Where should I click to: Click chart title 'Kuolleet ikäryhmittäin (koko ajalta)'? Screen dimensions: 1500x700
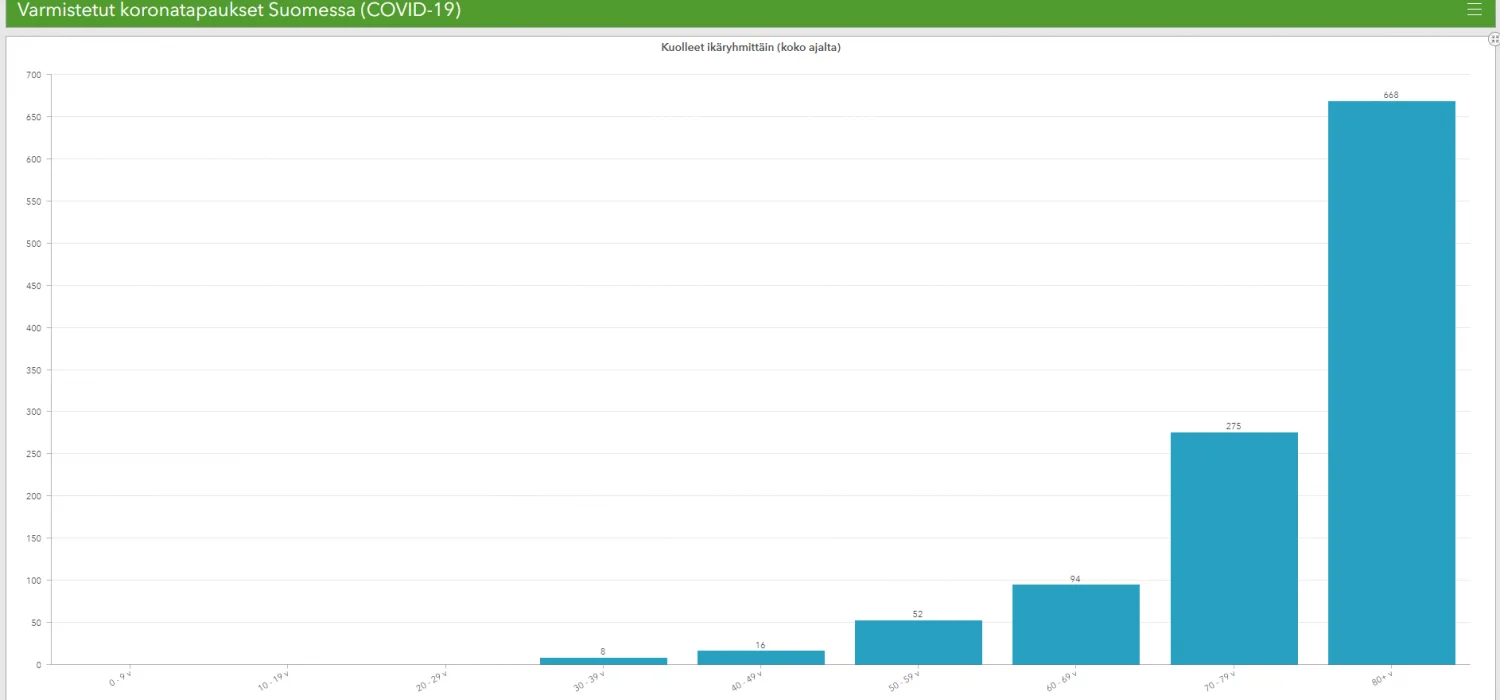(750, 47)
